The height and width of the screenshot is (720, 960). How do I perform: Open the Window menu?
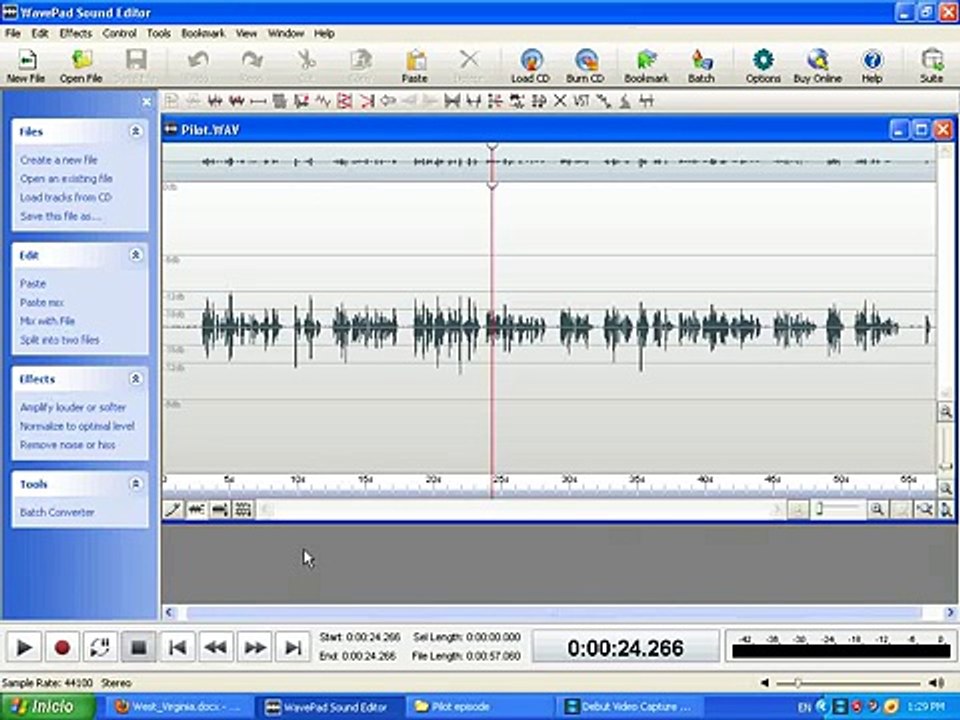pyautogui.click(x=286, y=33)
